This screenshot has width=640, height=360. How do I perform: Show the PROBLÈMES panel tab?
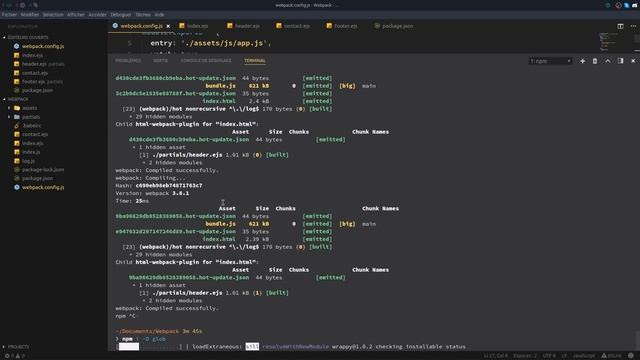click(x=128, y=60)
